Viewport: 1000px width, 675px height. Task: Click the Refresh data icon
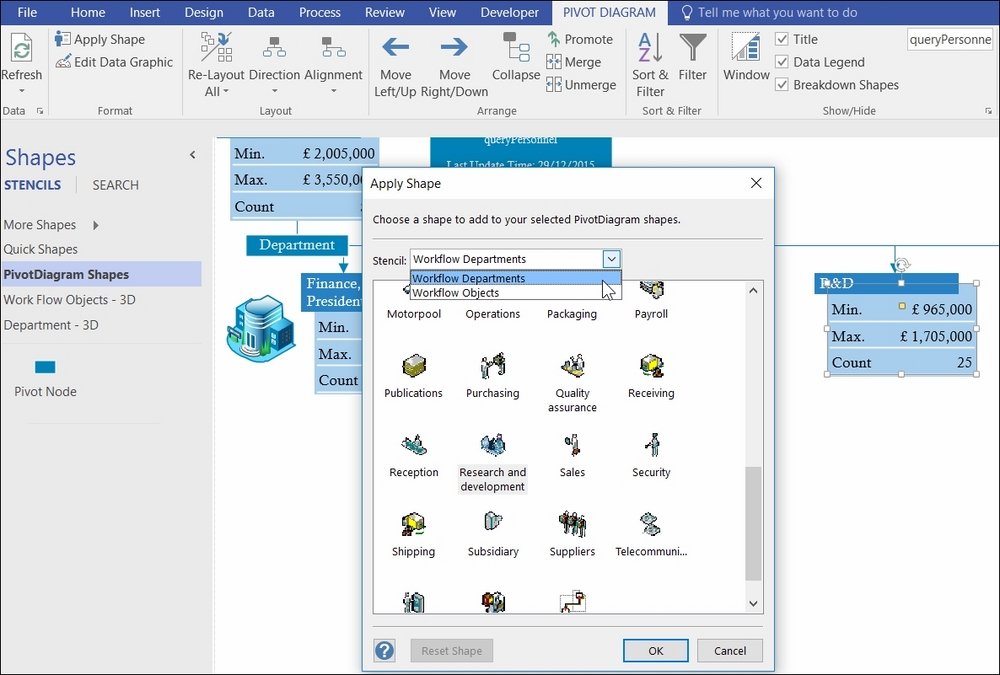pyautogui.click(x=21, y=48)
